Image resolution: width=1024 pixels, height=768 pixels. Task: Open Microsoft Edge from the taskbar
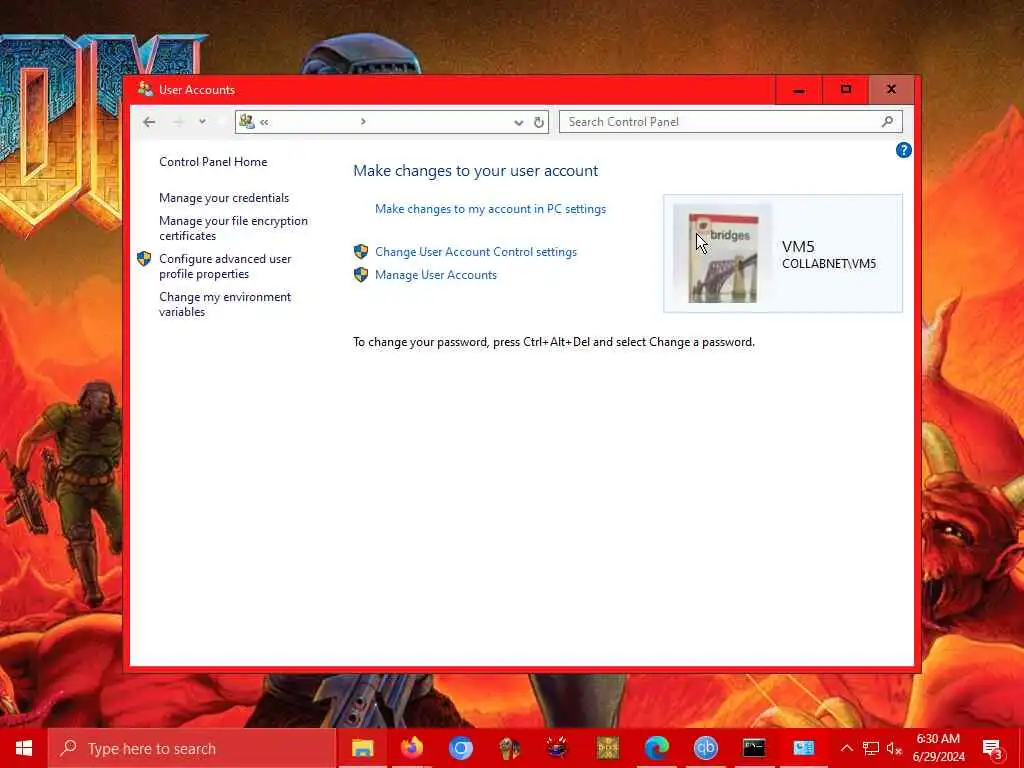pyautogui.click(x=656, y=748)
